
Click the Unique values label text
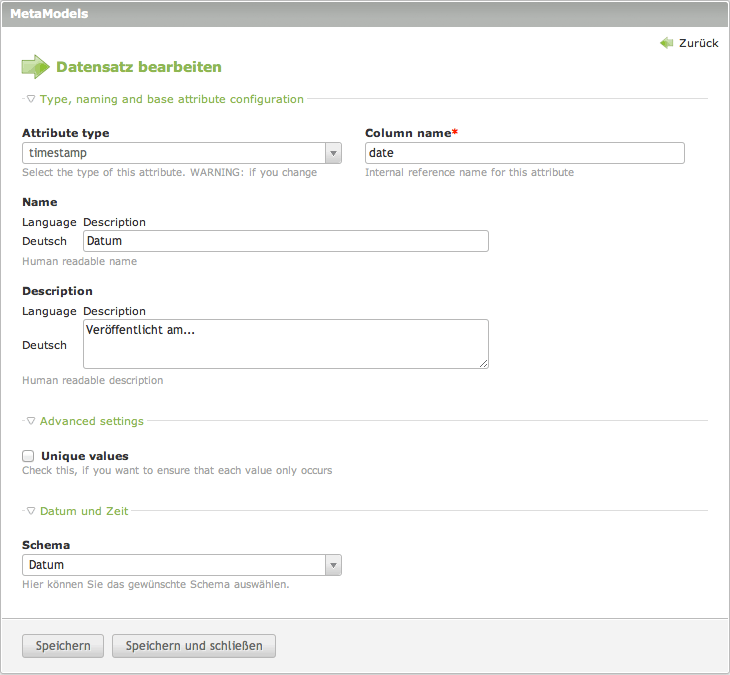(x=84, y=456)
